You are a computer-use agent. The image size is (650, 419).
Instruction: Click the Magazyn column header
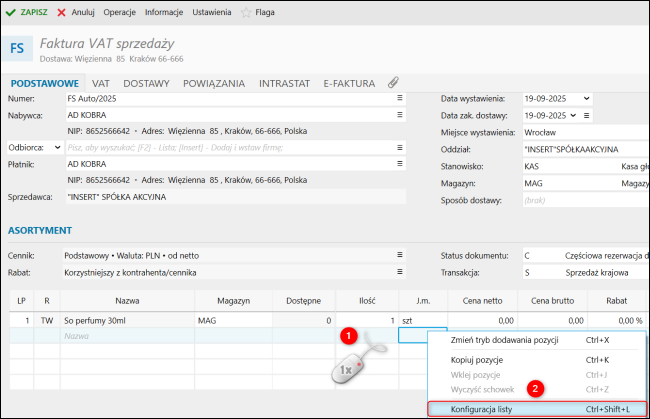[233, 301]
